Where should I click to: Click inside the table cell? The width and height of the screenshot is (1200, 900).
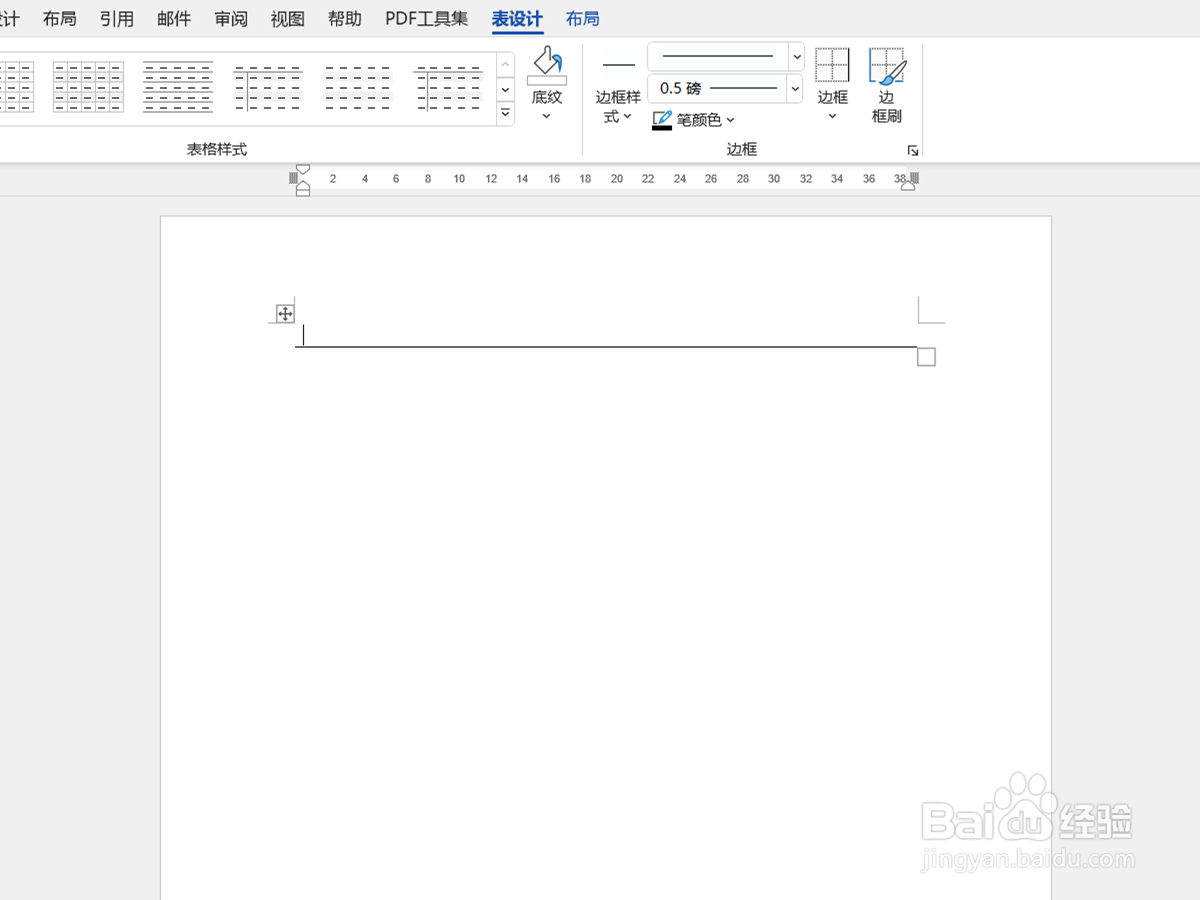tap(606, 334)
